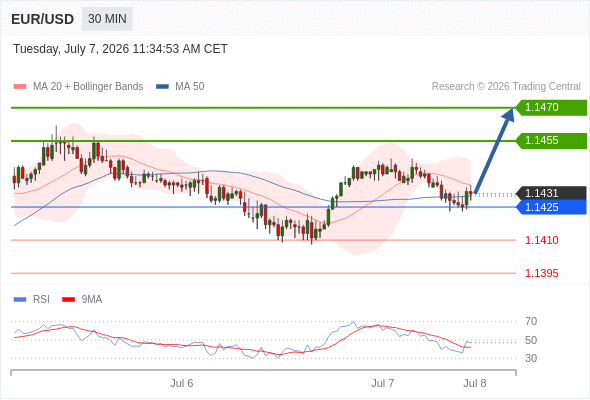Click the RSI 70 level label
This screenshot has height=400, width=590.
[x=531, y=321]
